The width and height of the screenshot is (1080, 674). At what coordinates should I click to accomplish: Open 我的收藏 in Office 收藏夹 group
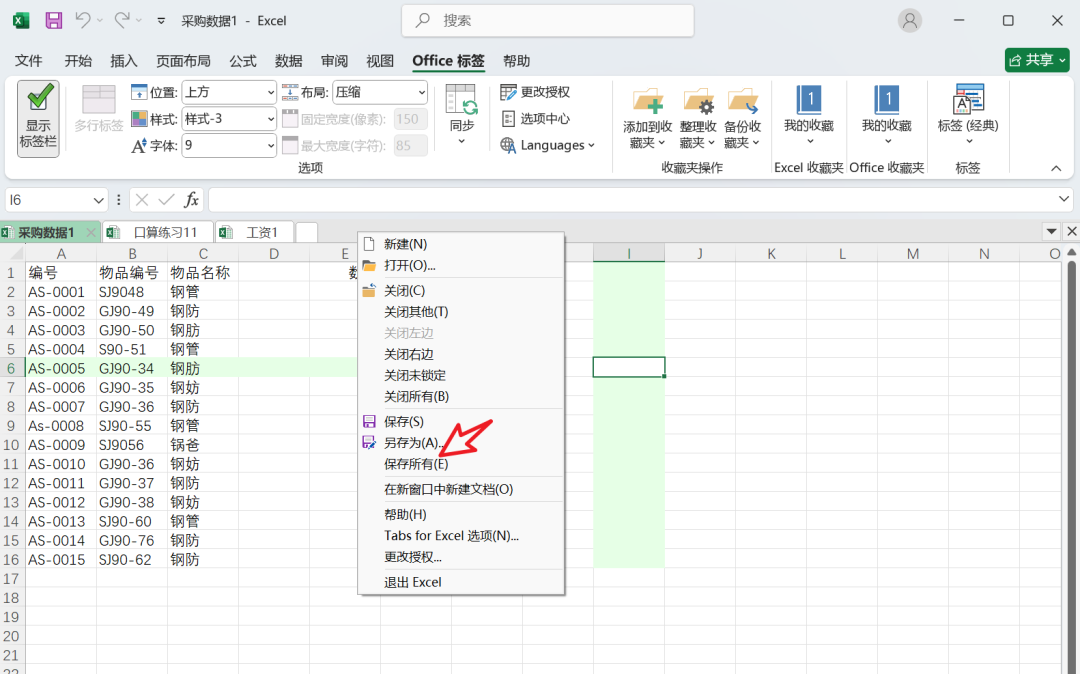pyautogui.click(x=886, y=115)
